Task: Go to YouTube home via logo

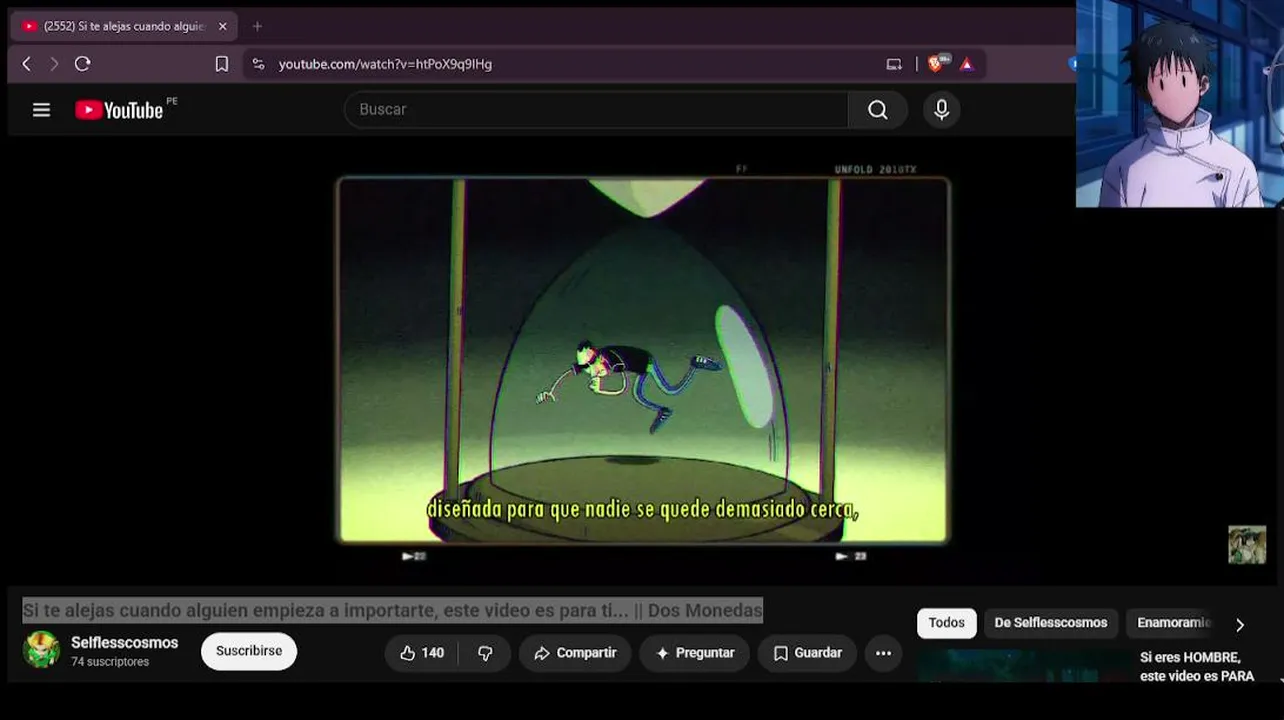Action: [119, 110]
